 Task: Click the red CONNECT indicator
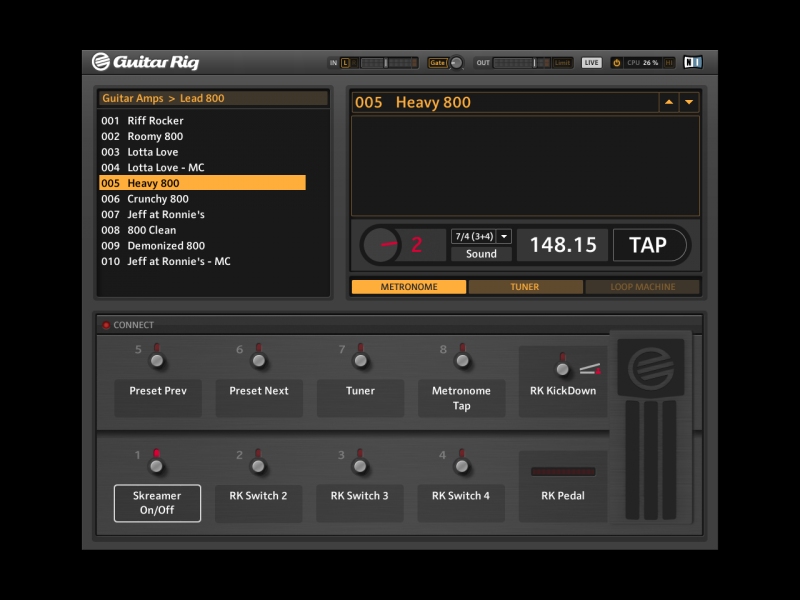click(106, 325)
